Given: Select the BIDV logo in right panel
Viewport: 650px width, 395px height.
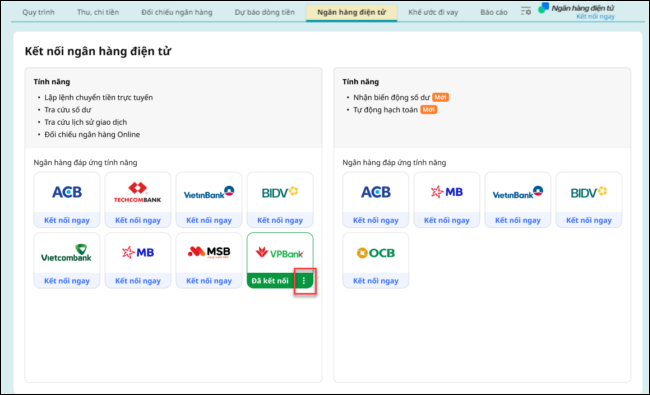Looking at the screenshot, I should (x=589, y=192).
